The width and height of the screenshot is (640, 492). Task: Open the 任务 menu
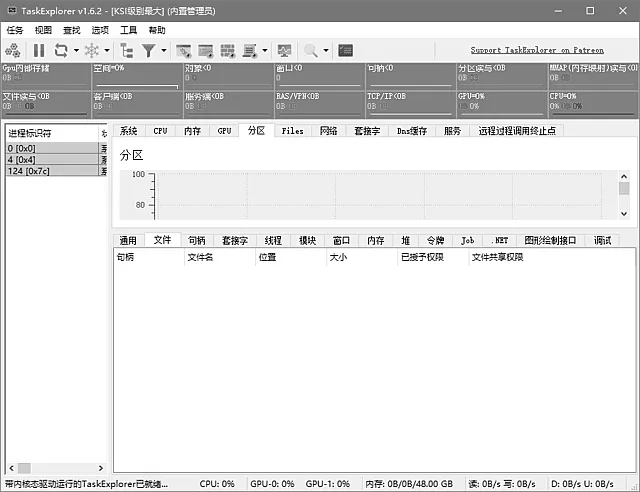pyautogui.click(x=15, y=30)
